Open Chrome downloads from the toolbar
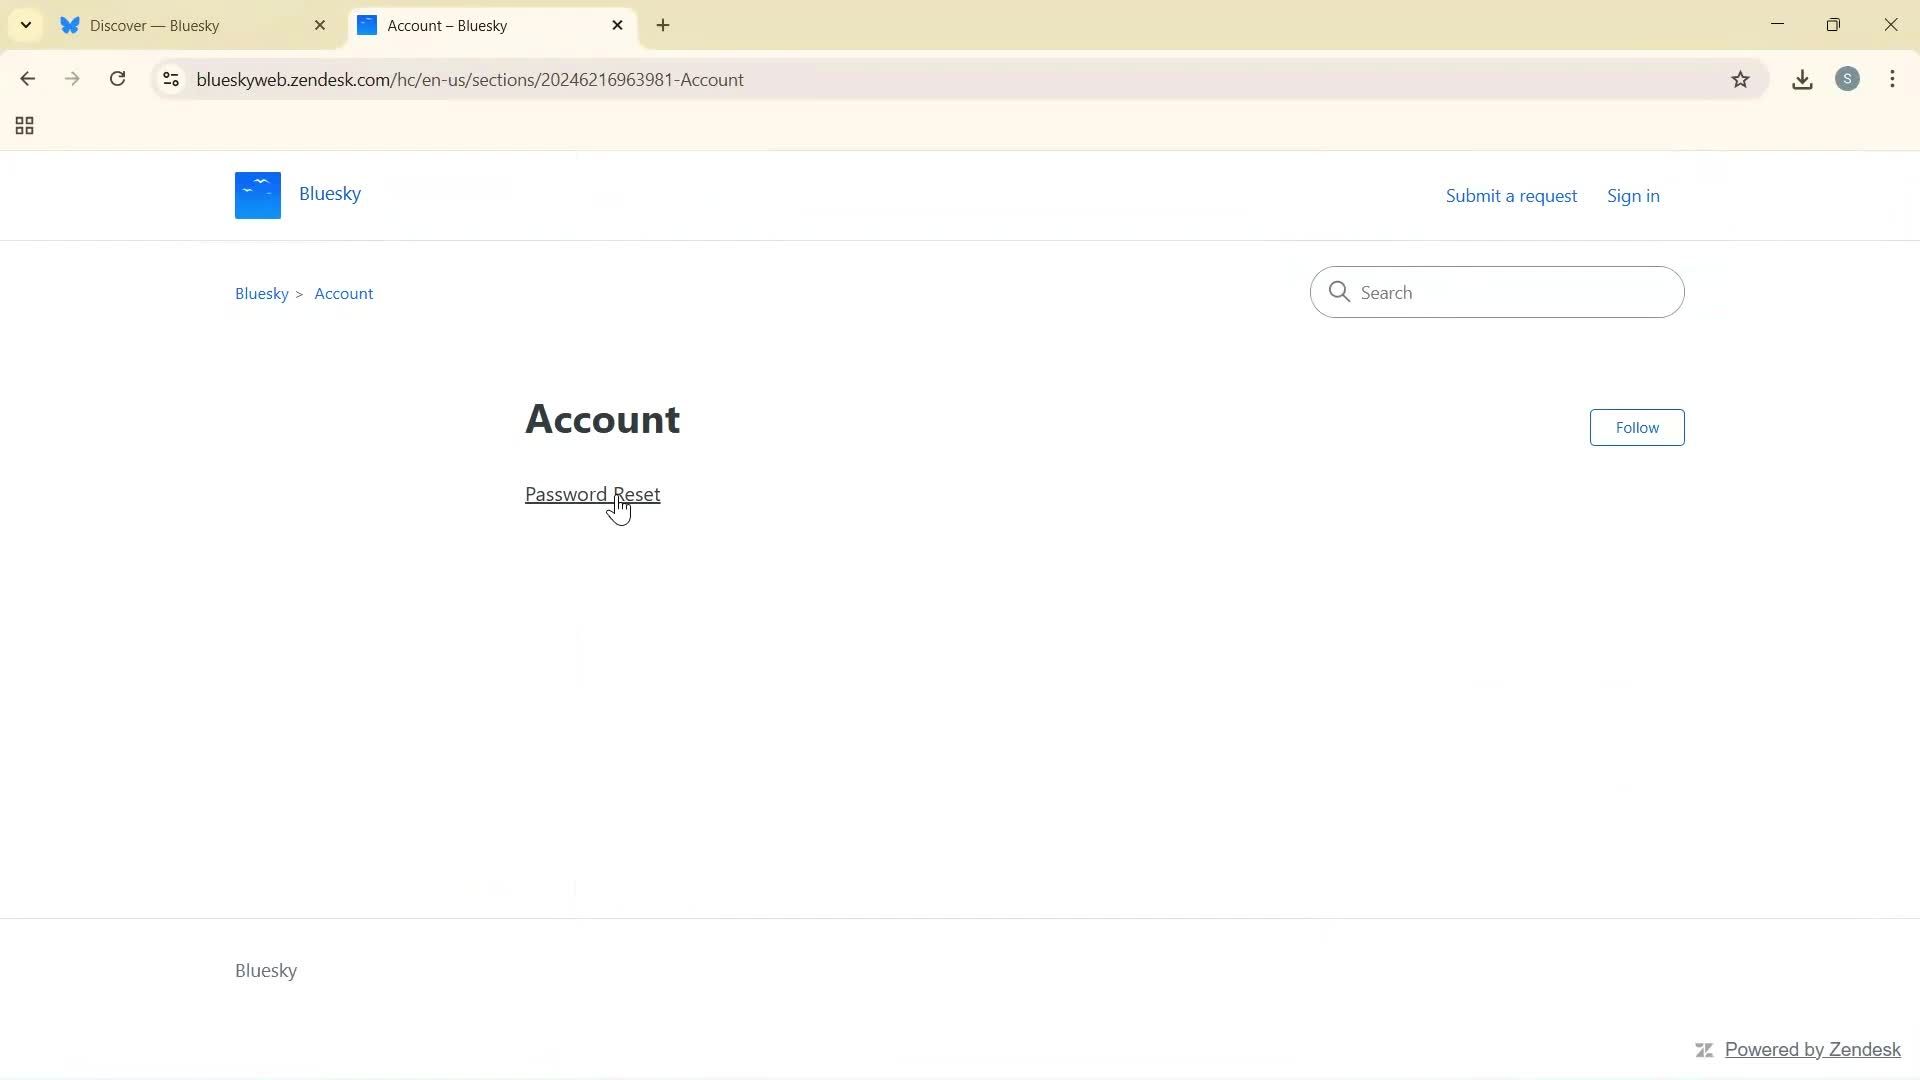The image size is (1920, 1080). pos(1802,79)
